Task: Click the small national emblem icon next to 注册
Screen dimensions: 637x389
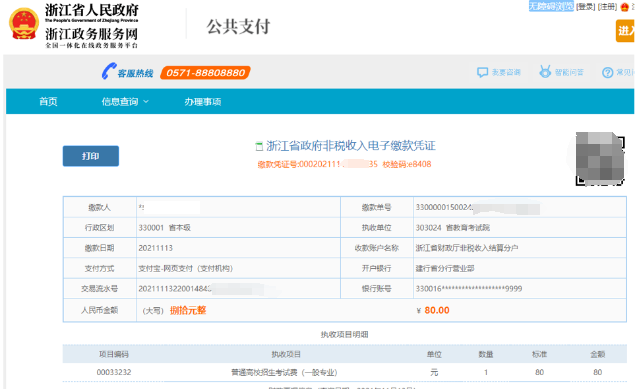Action: click(x=624, y=6)
